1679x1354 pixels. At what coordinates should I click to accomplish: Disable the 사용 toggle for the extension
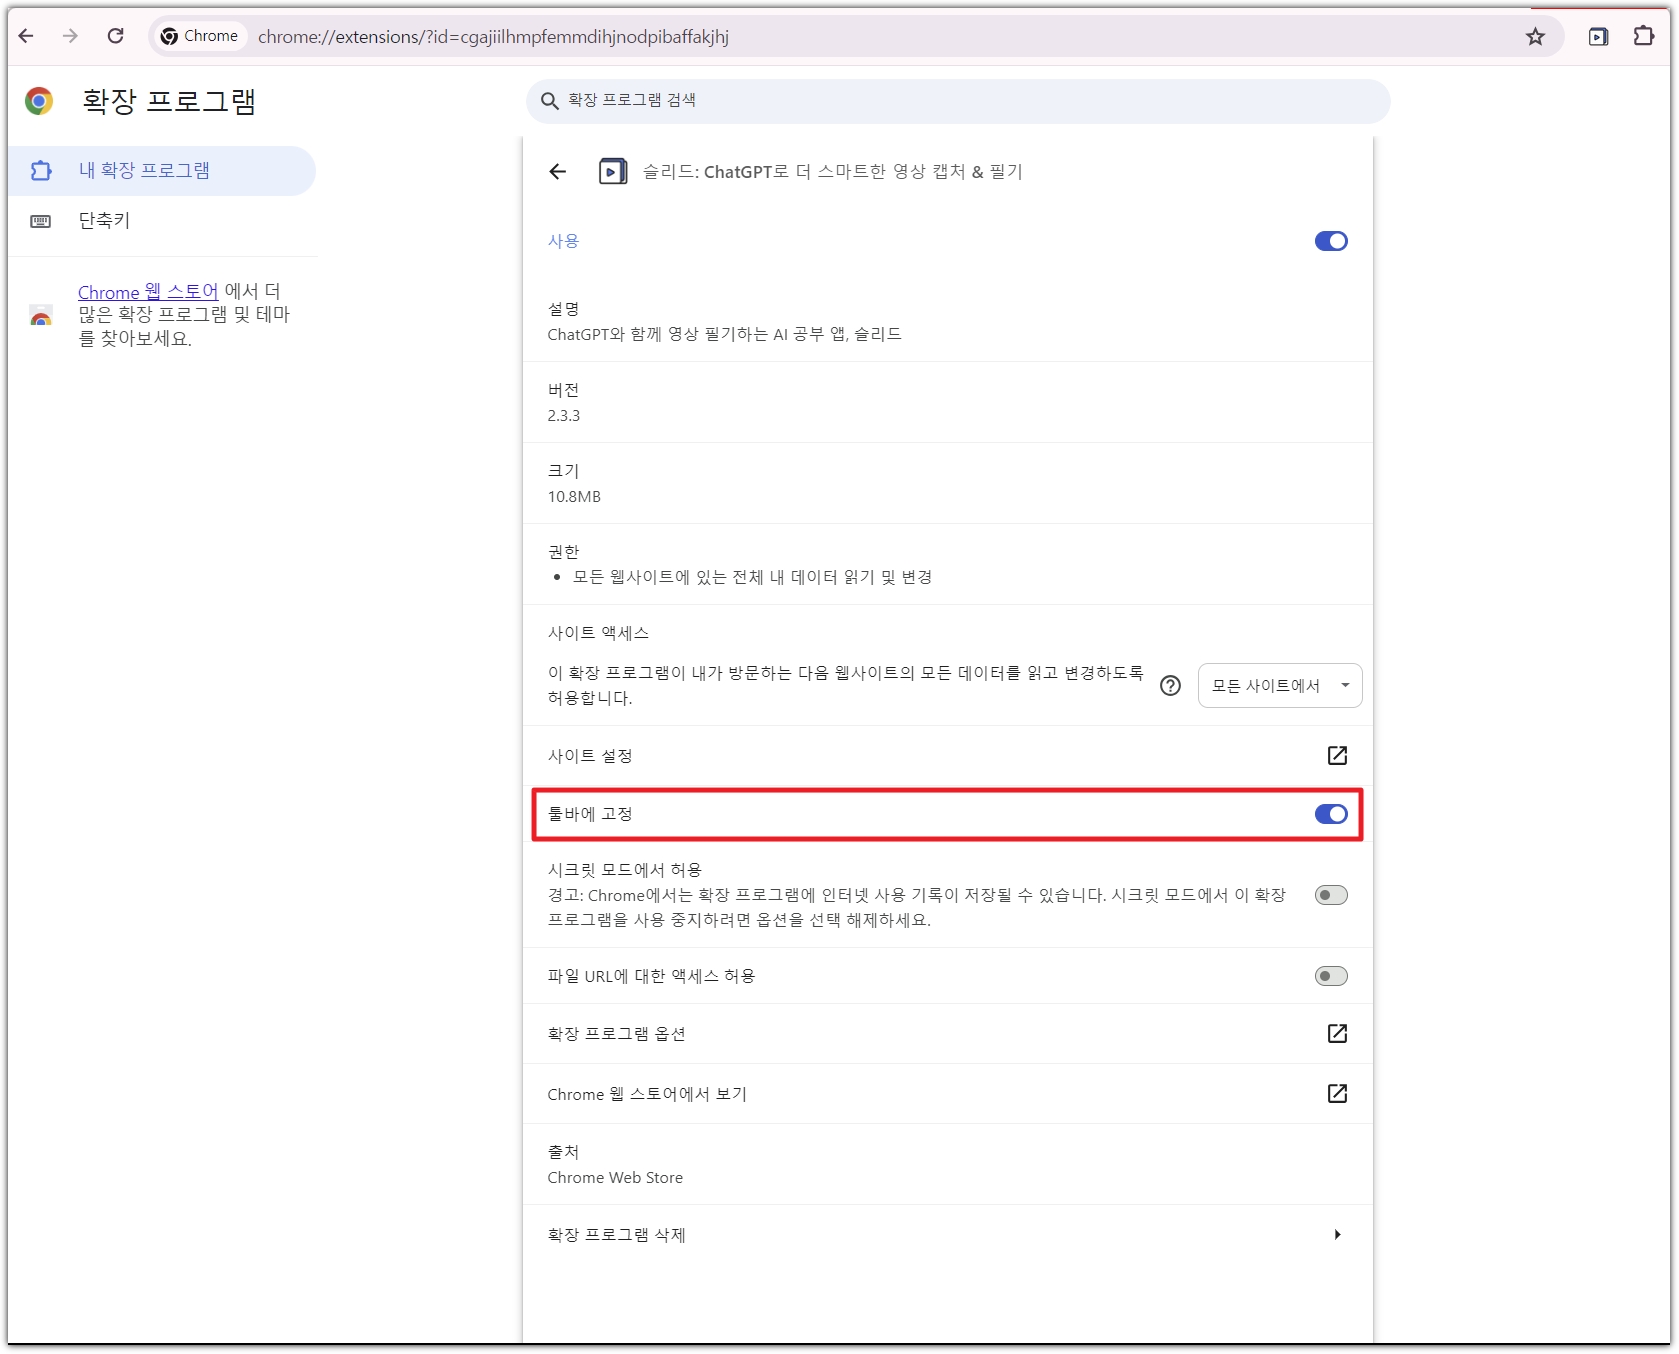click(x=1330, y=240)
